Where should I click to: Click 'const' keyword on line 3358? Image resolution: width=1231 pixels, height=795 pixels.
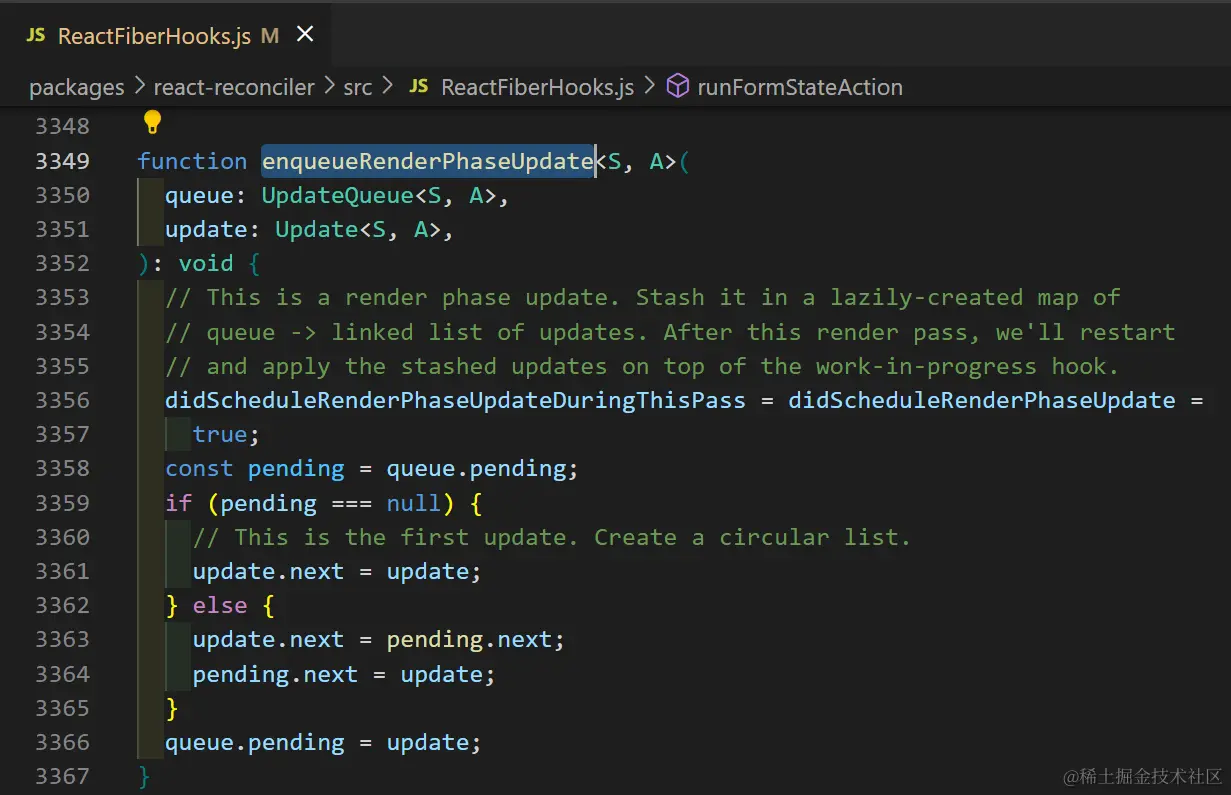199,468
